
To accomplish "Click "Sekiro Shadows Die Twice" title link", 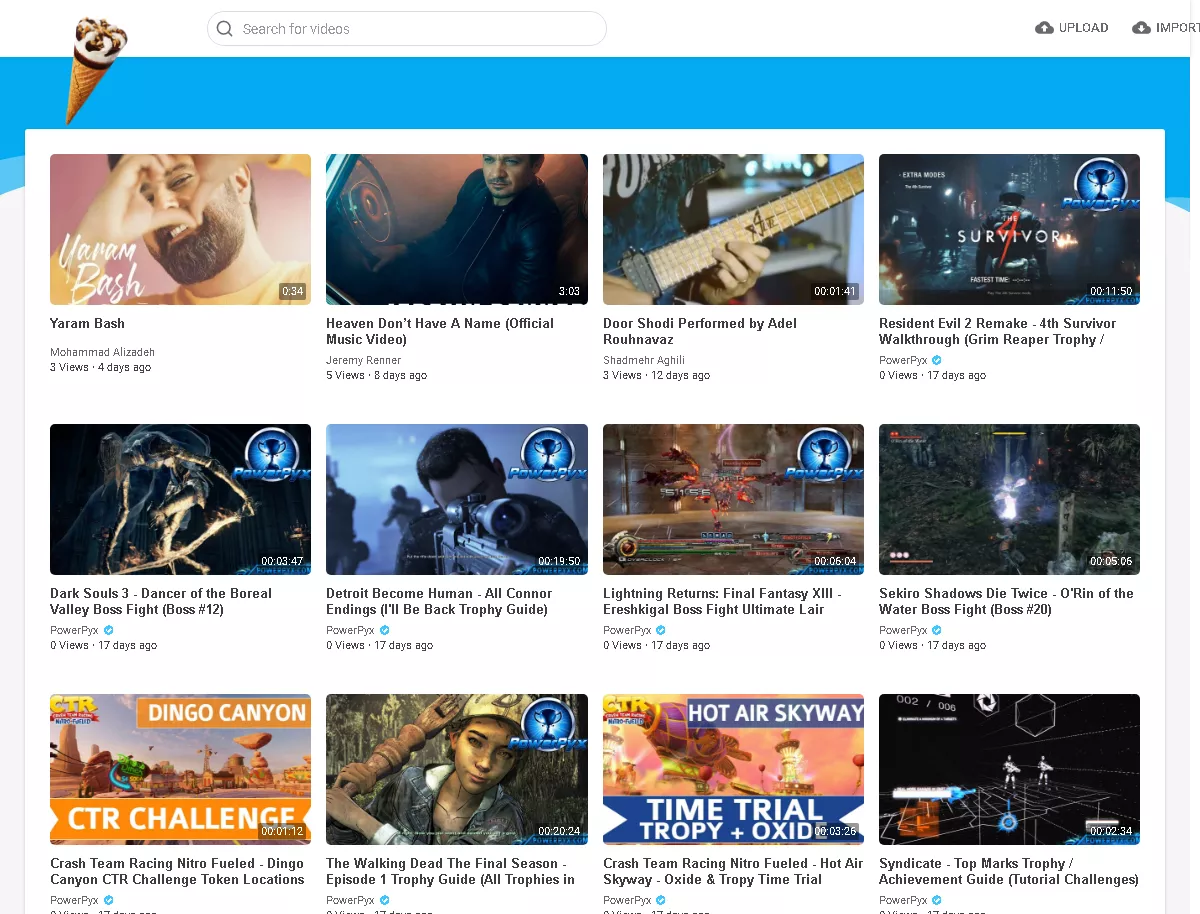I will point(1006,601).
